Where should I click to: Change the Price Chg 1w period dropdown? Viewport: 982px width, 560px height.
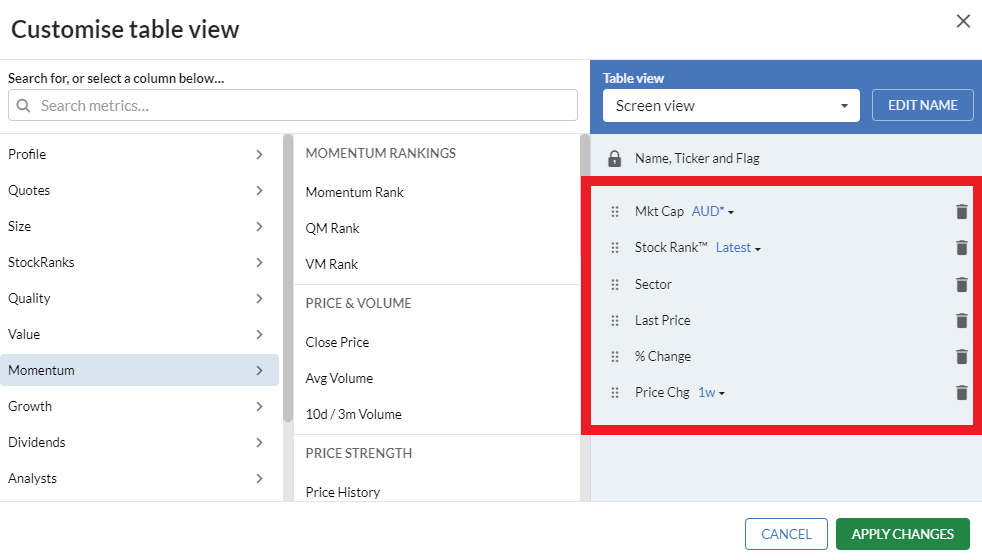tap(711, 393)
